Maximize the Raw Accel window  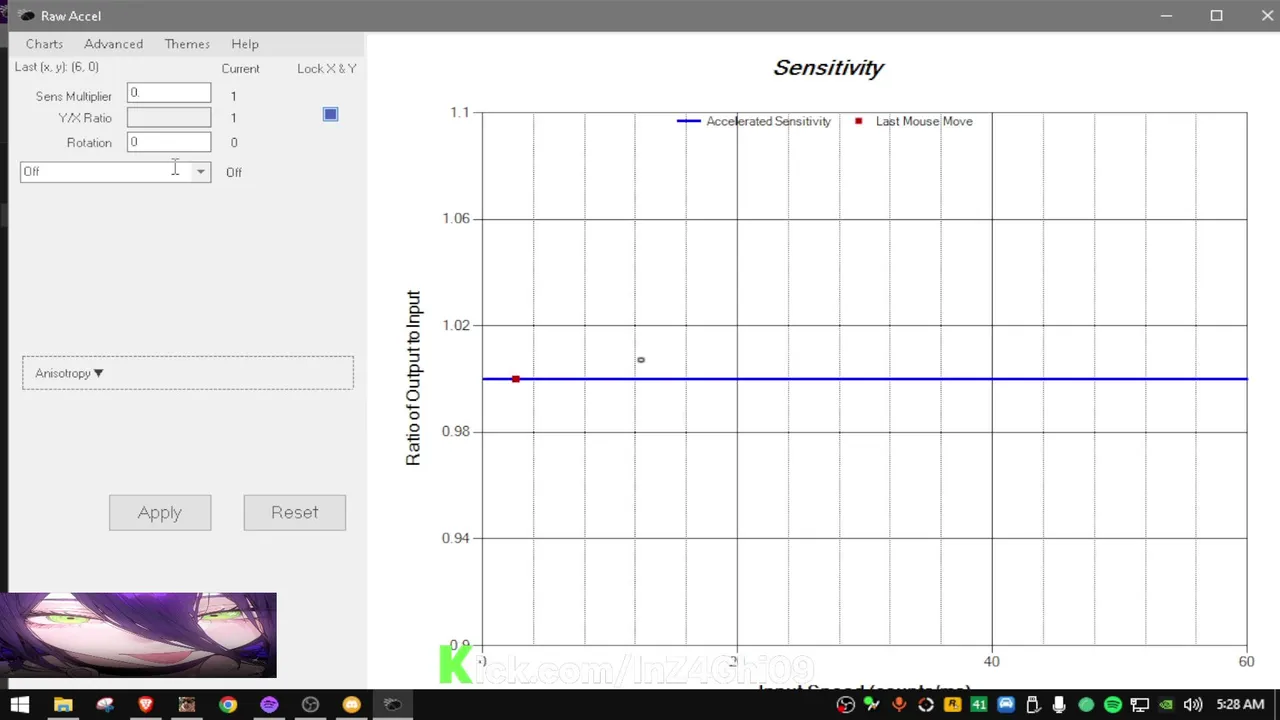coord(1216,16)
